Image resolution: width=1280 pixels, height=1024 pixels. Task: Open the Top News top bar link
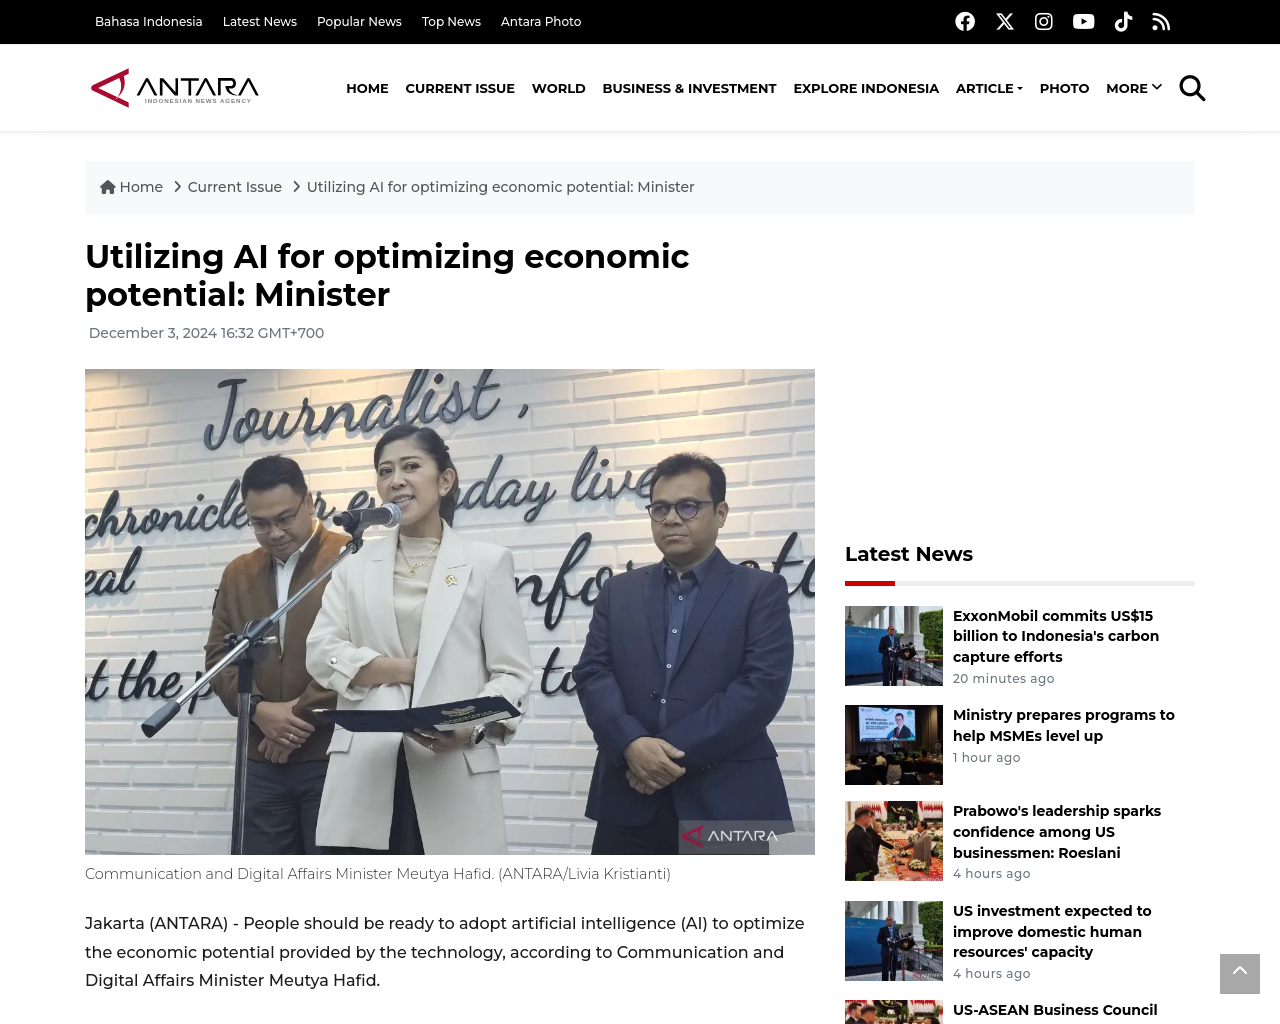point(451,21)
